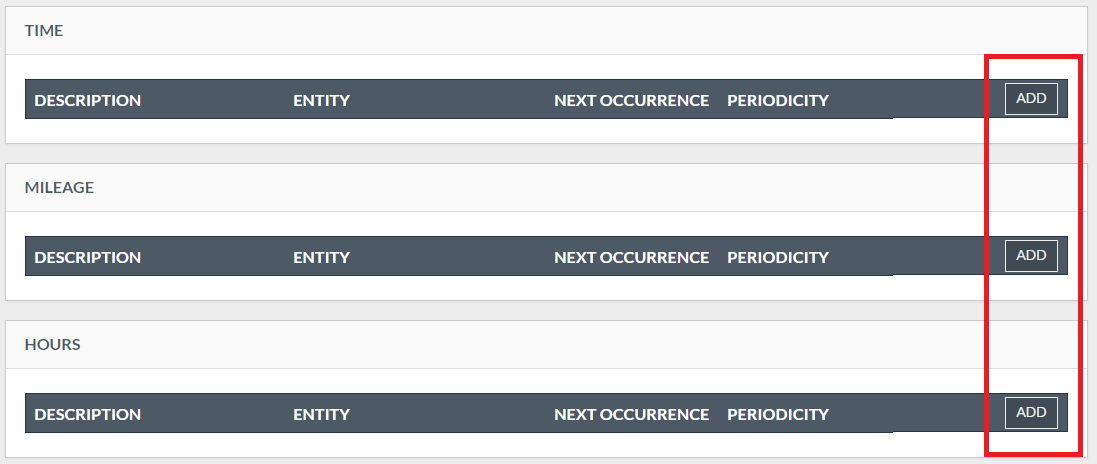Click the MILEAGE panel heading
This screenshot has height=464, width=1097.
(59, 188)
